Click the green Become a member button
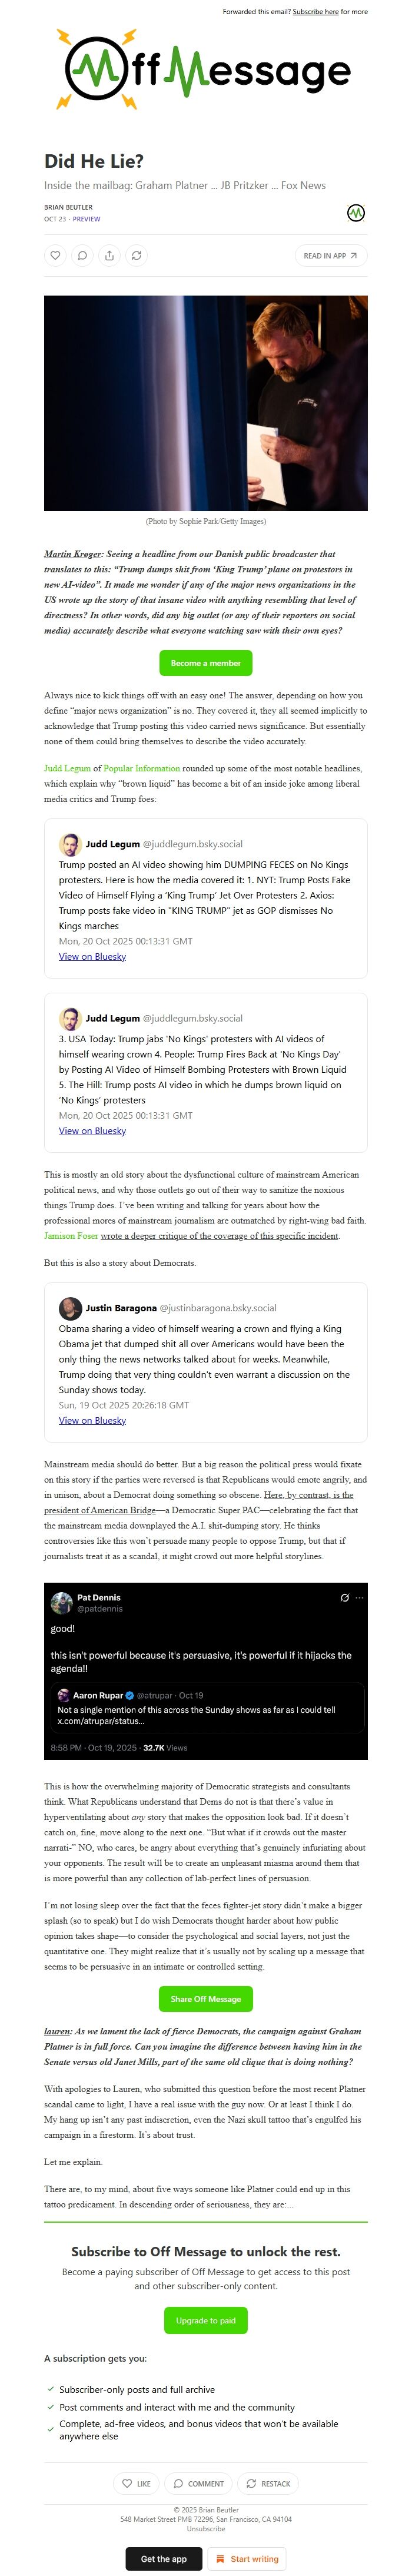Image resolution: width=412 pixels, height=2576 pixels. 206,663
